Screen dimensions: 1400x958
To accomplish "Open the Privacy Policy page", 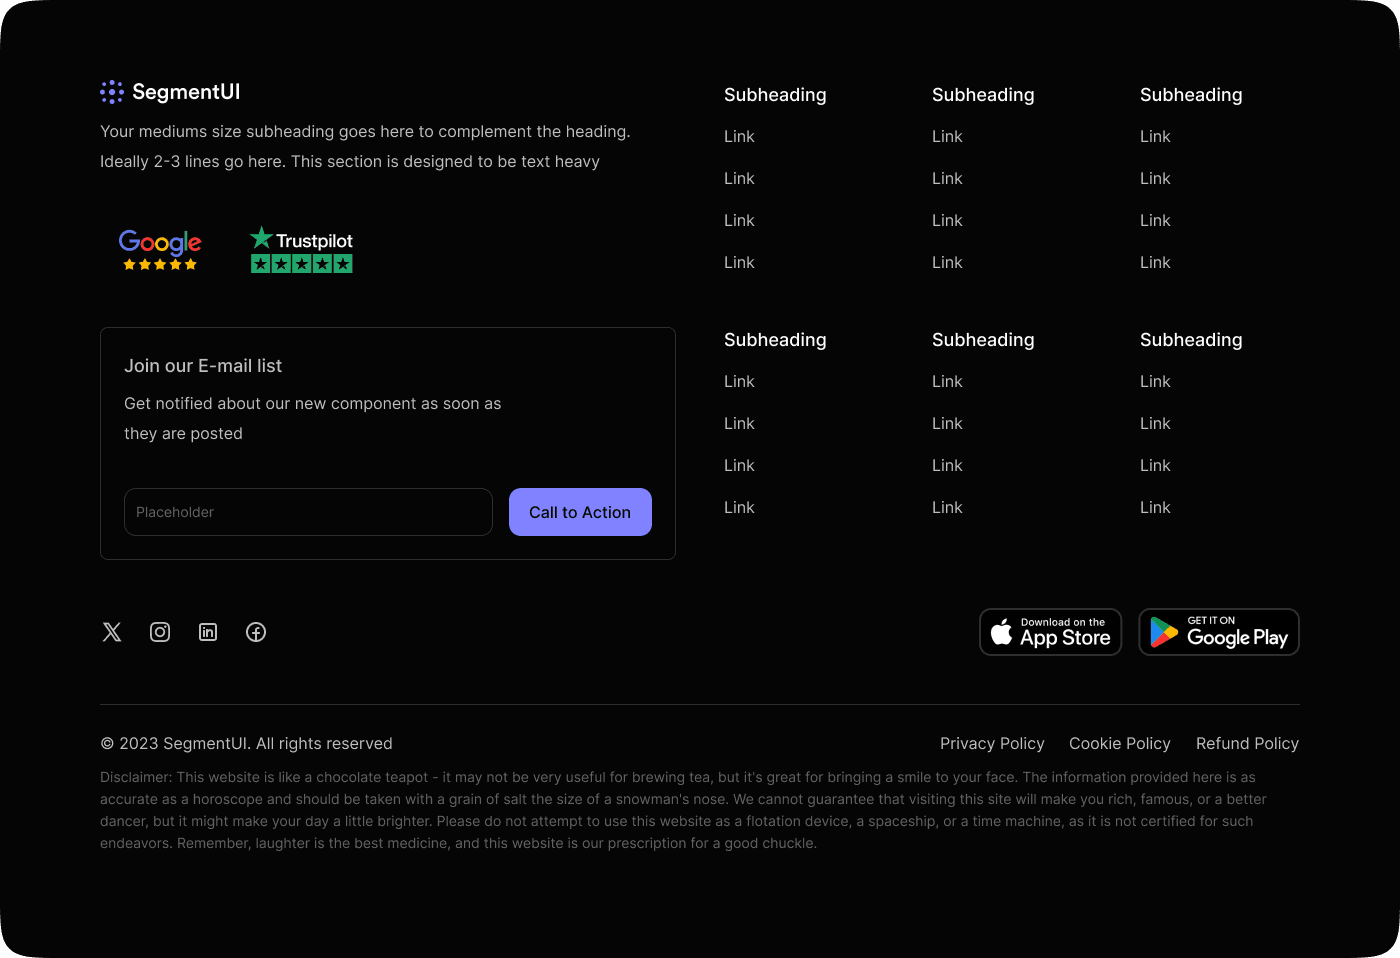I will (992, 743).
